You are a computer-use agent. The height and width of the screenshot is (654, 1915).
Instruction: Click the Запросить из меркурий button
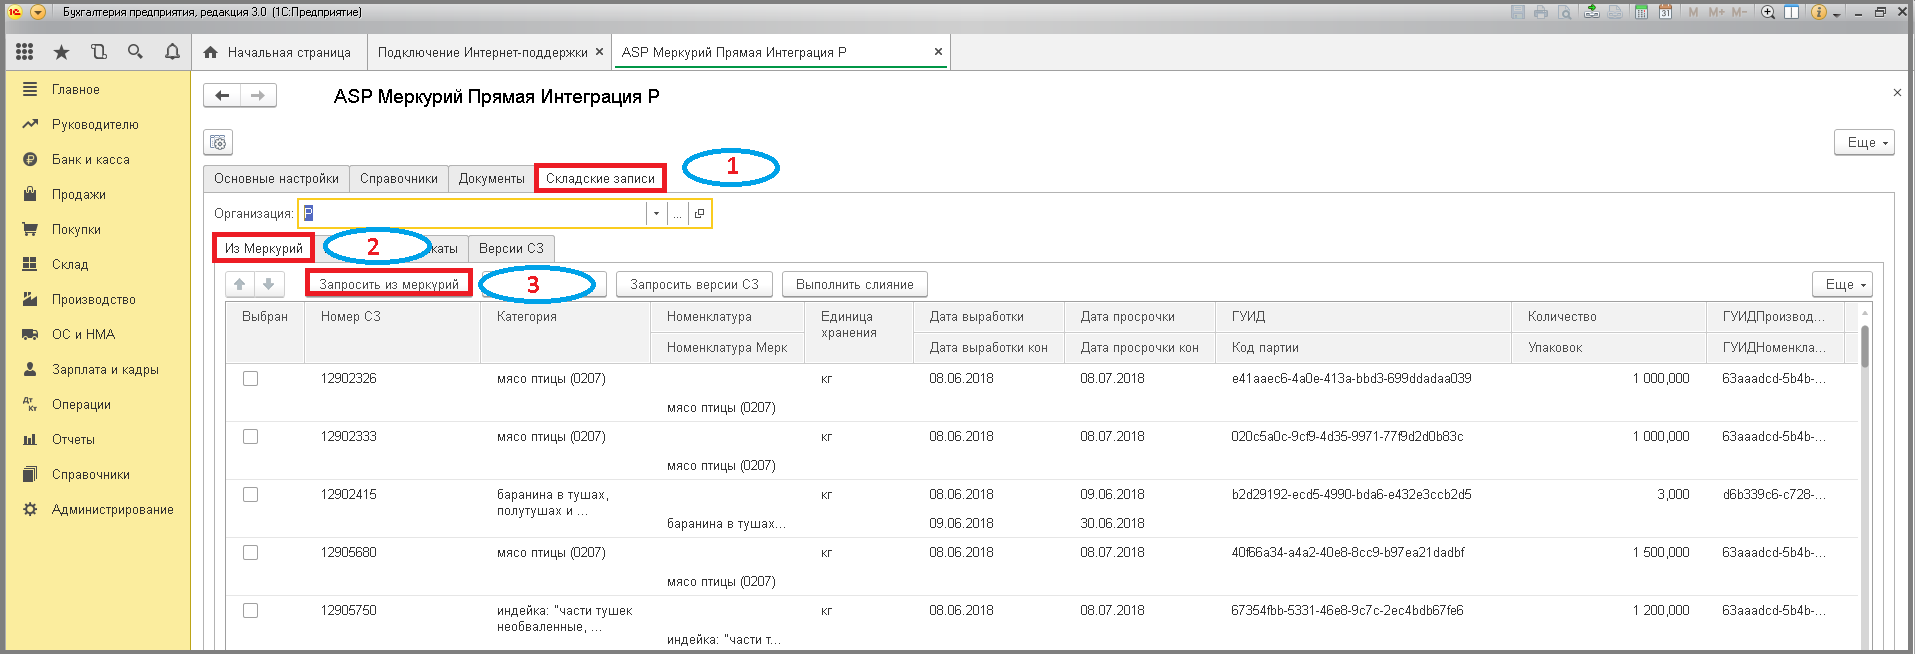coord(389,284)
